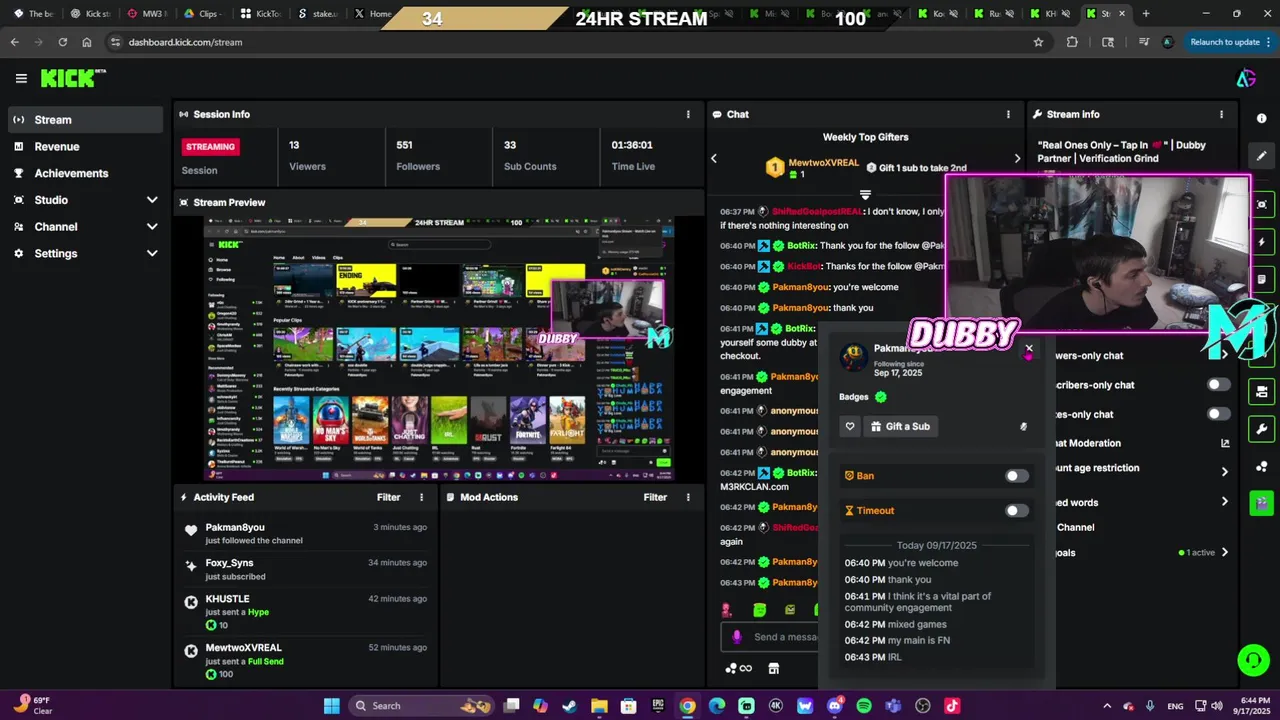Switch to the Home X browser tab
The image size is (1280, 720).
pos(374,14)
